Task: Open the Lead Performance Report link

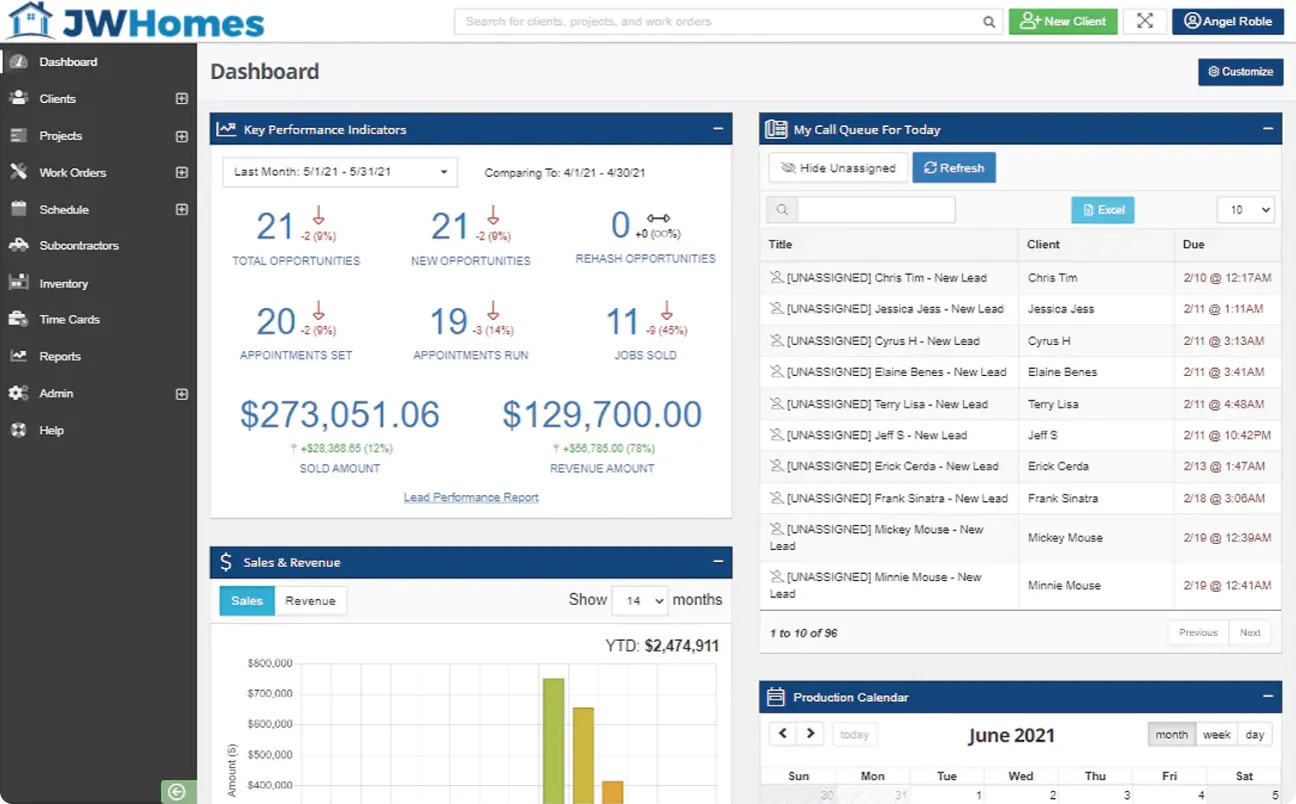Action: [470, 497]
